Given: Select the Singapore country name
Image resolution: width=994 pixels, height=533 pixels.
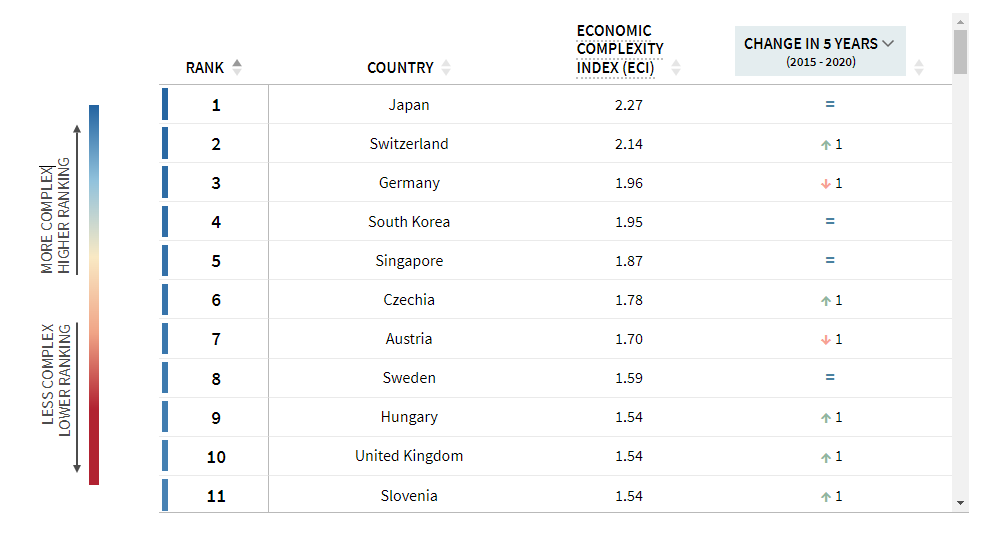Looking at the screenshot, I should pyautogui.click(x=409, y=261).
